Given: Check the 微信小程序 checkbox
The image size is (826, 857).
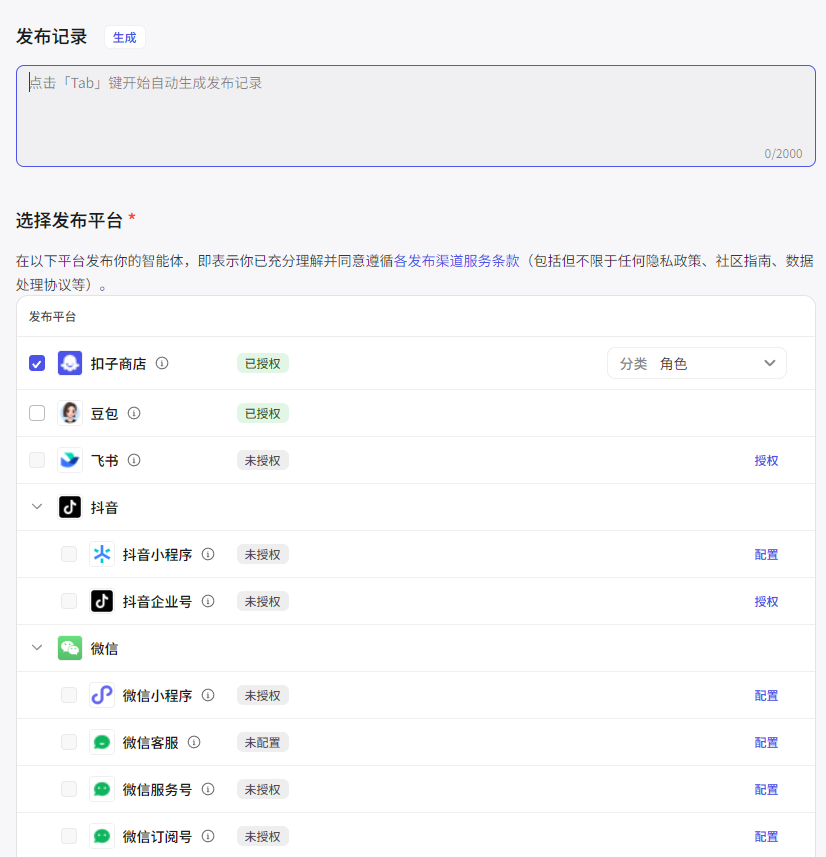Looking at the screenshot, I should point(69,695).
